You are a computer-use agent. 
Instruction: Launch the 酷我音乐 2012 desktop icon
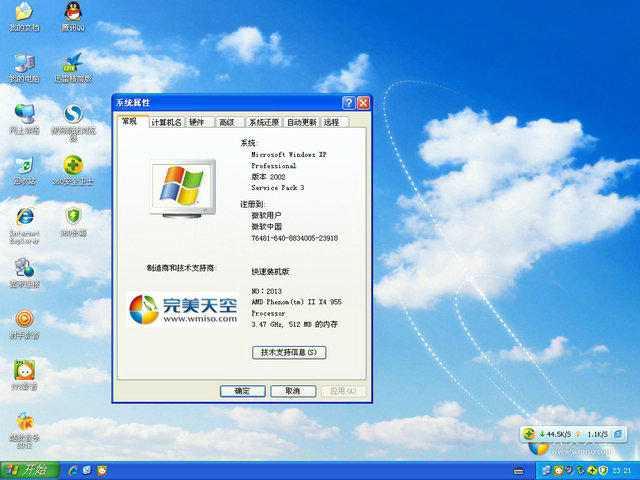24,430
